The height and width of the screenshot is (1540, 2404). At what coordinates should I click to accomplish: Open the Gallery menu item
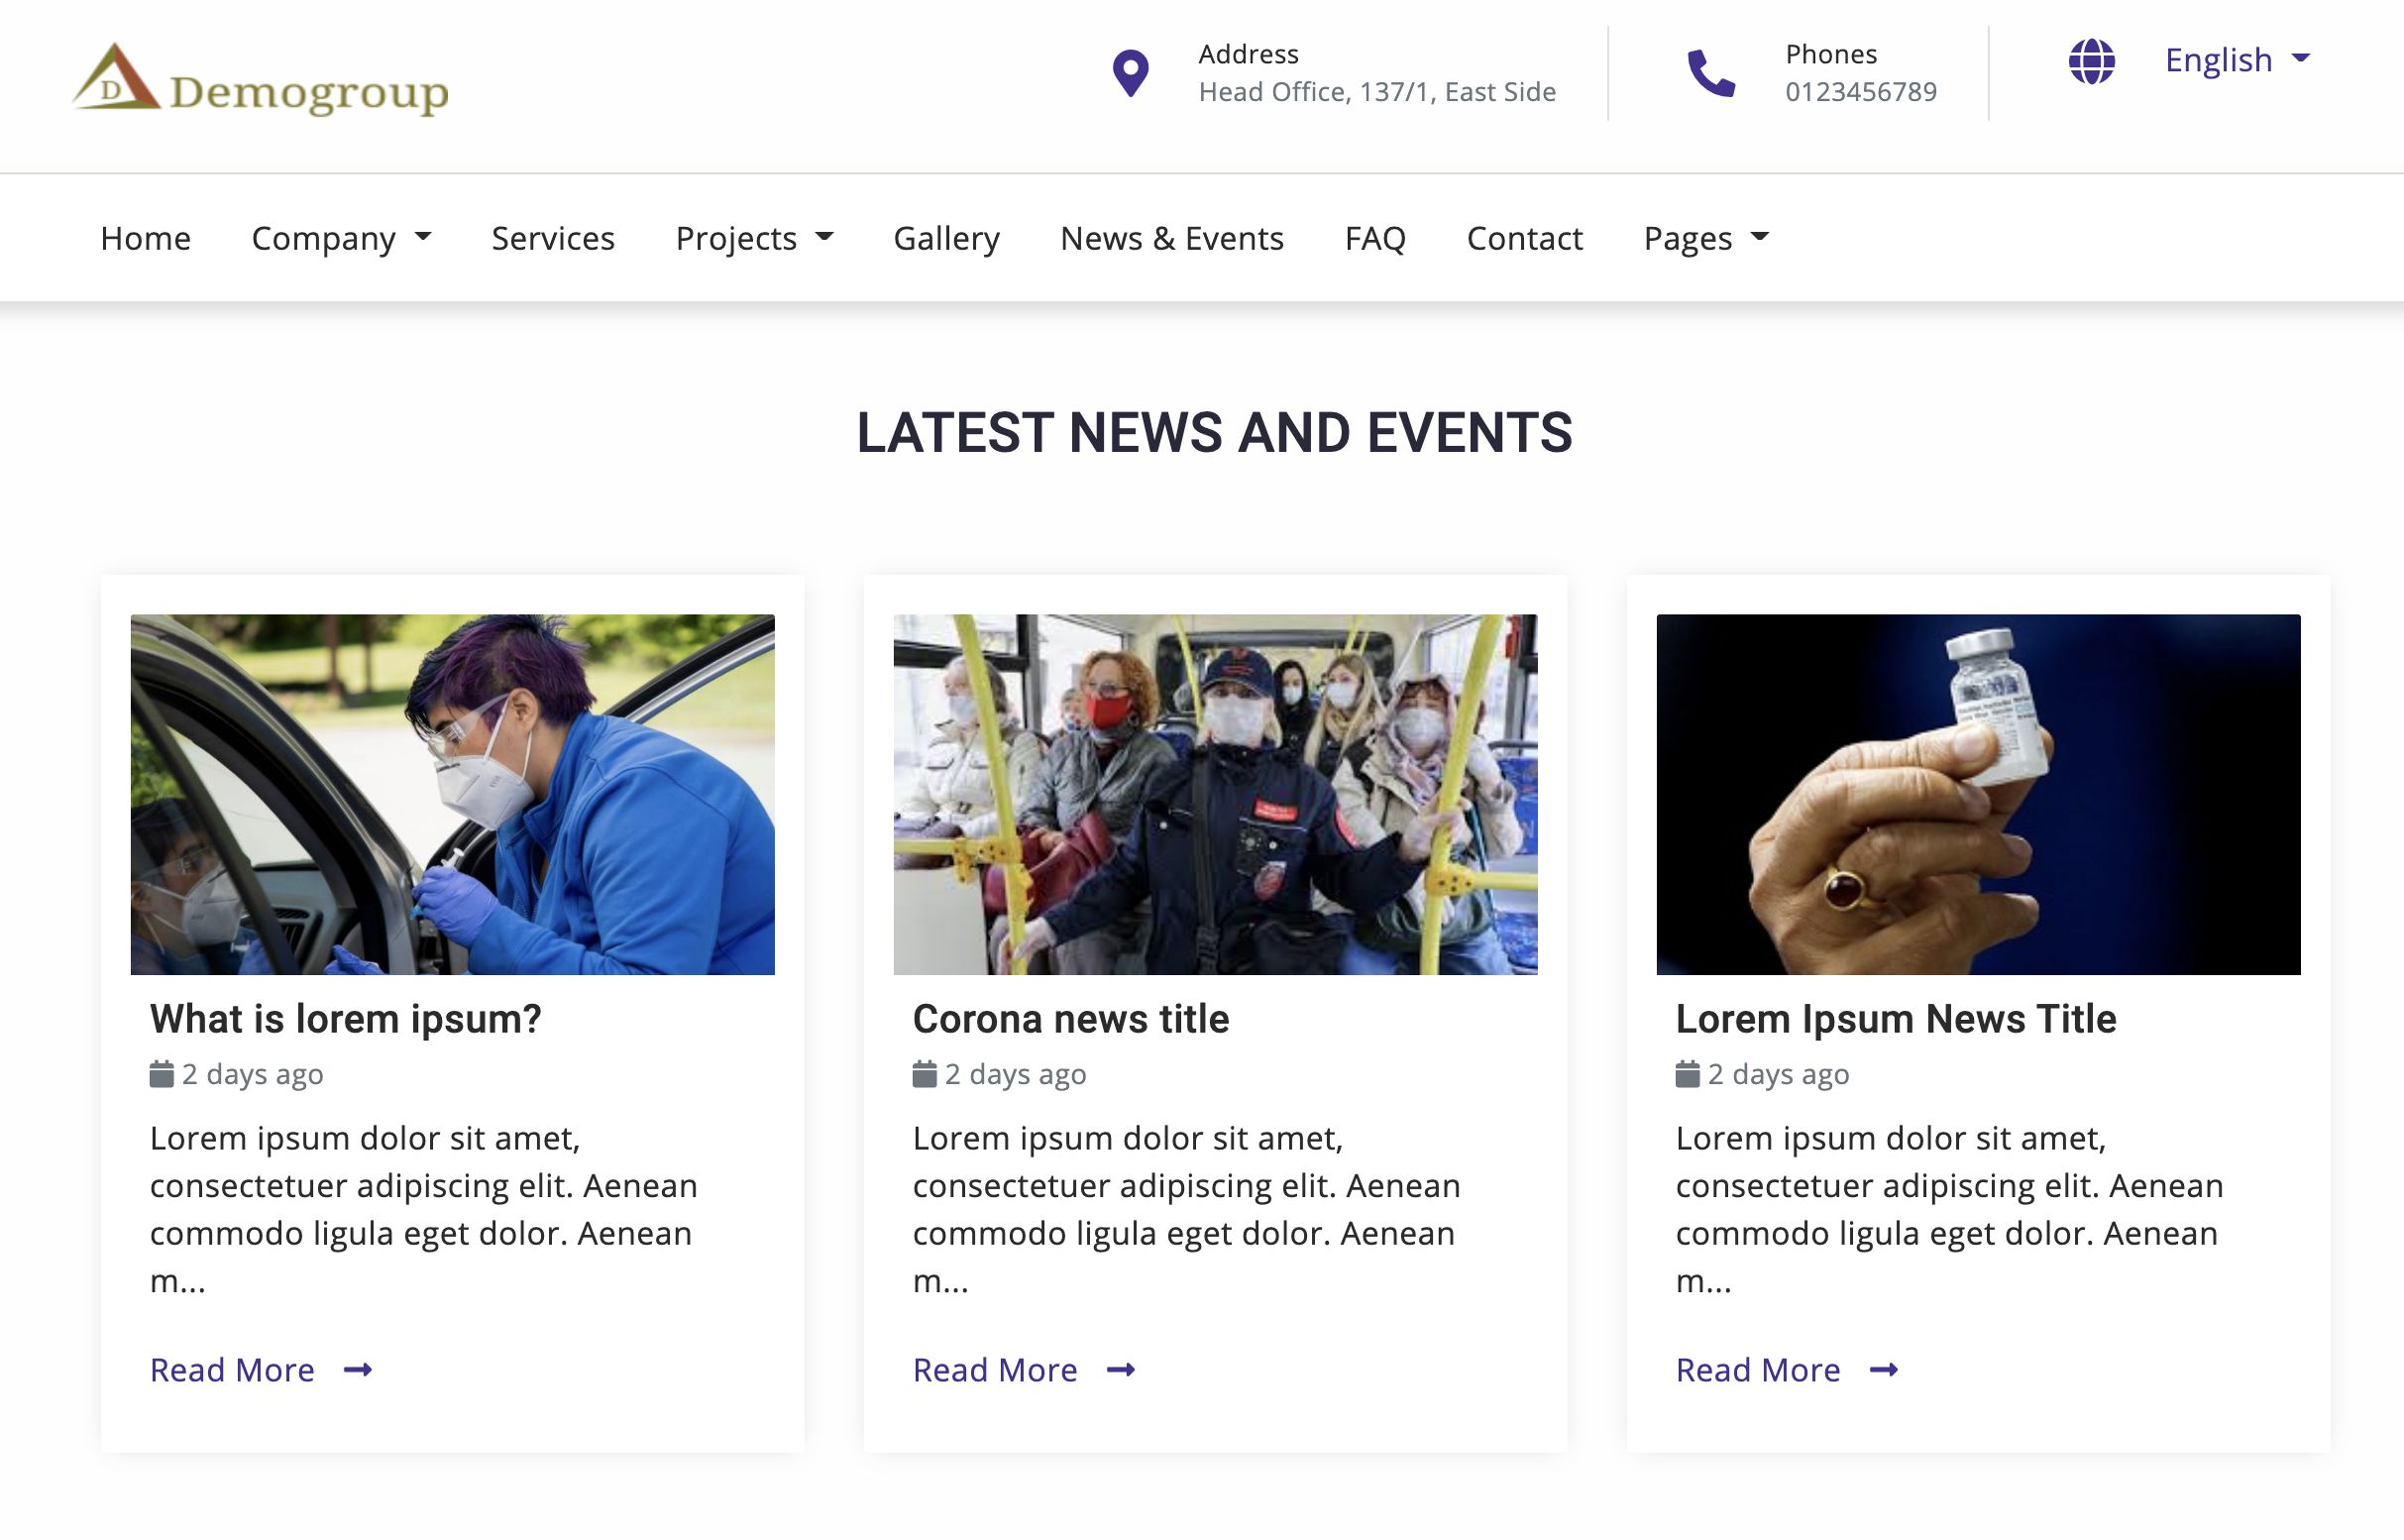click(x=946, y=238)
